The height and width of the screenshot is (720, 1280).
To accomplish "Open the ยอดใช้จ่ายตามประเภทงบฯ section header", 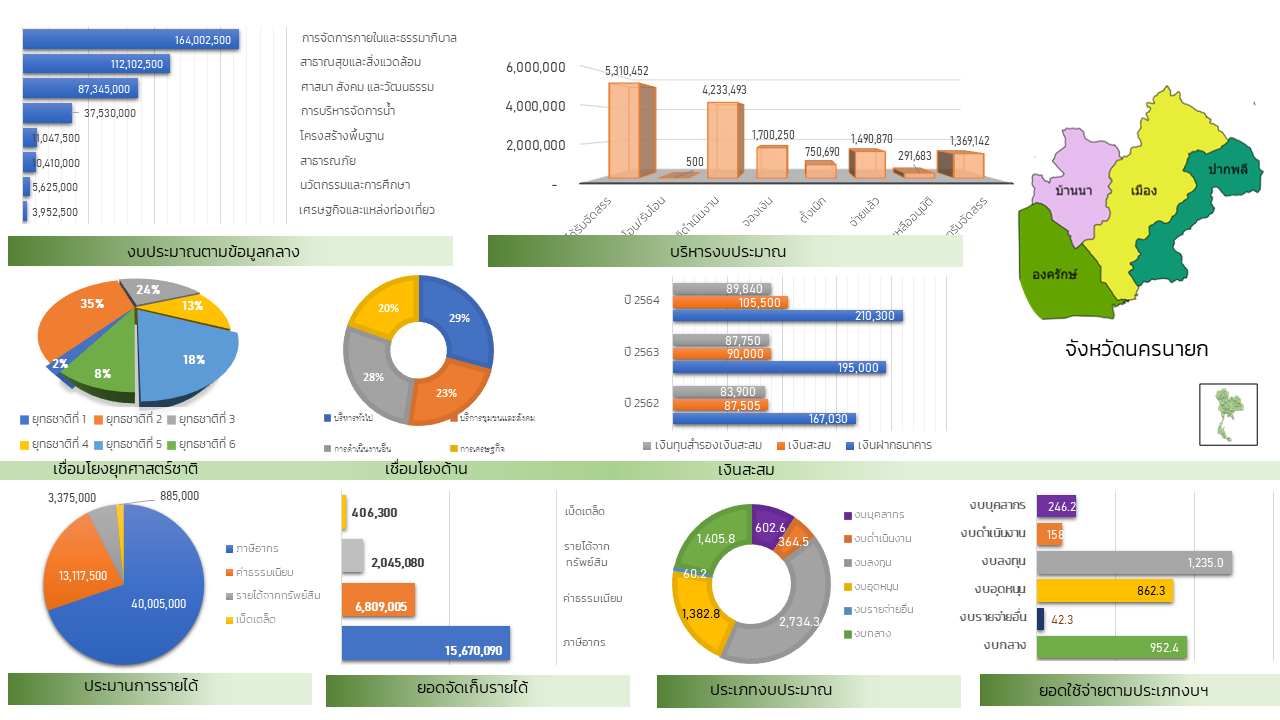I will pyautogui.click(x=1130, y=690).
